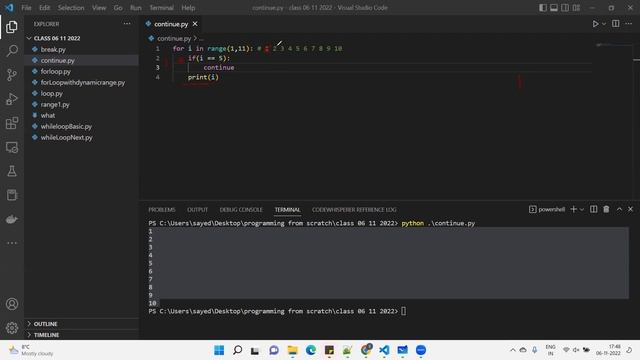Open whileloopBasic.py file

[66, 127]
